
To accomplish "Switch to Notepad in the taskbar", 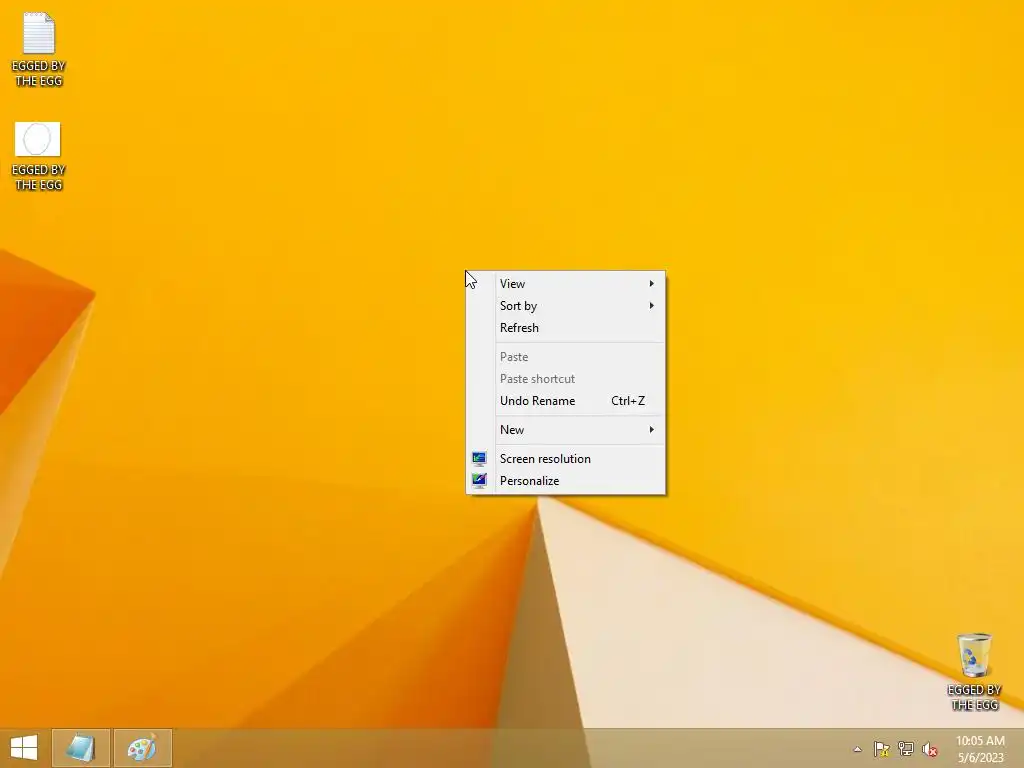I will tap(81, 748).
